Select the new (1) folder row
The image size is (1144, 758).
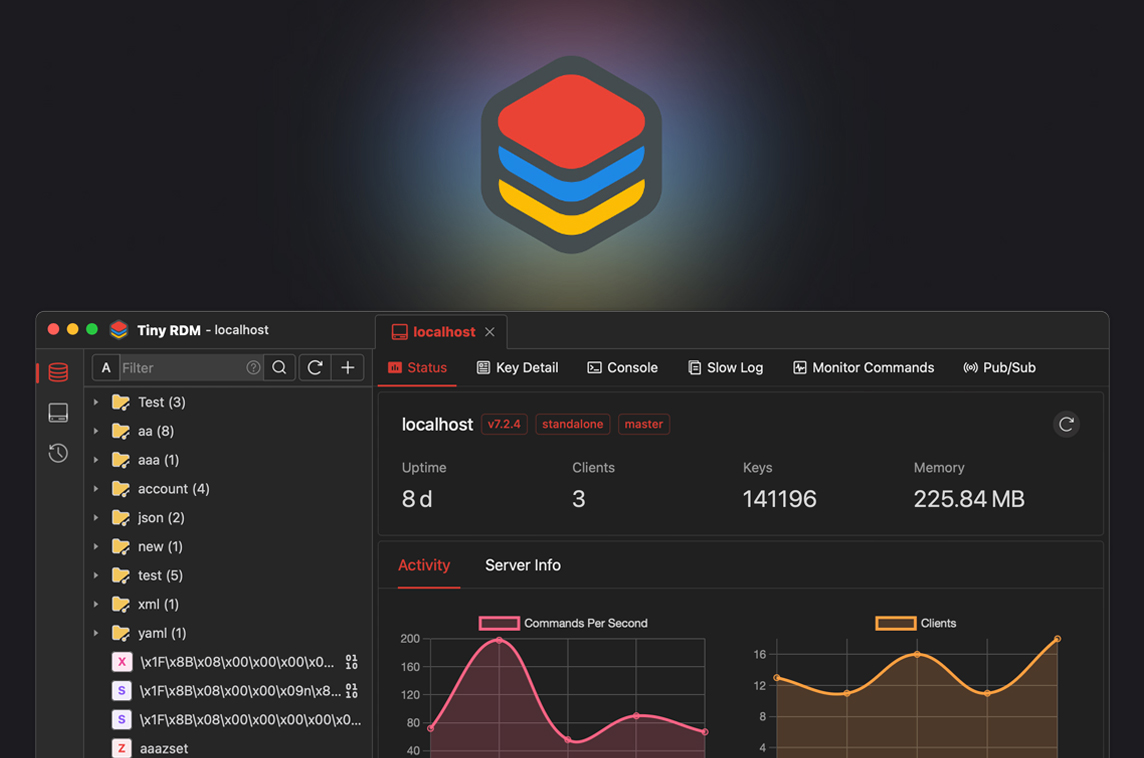point(228,546)
